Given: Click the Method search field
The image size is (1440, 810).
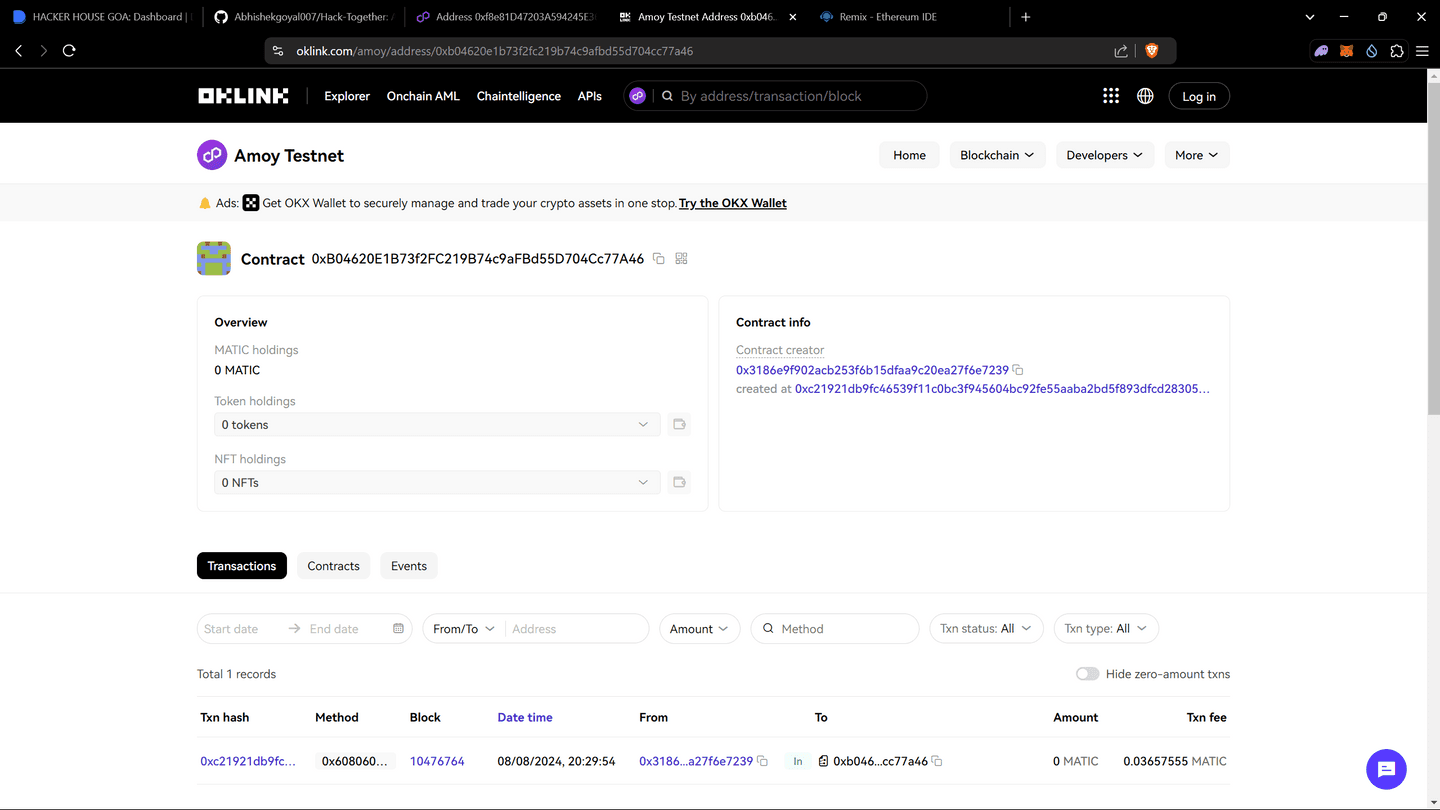Looking at the screenshot, I should coord(835,629).
